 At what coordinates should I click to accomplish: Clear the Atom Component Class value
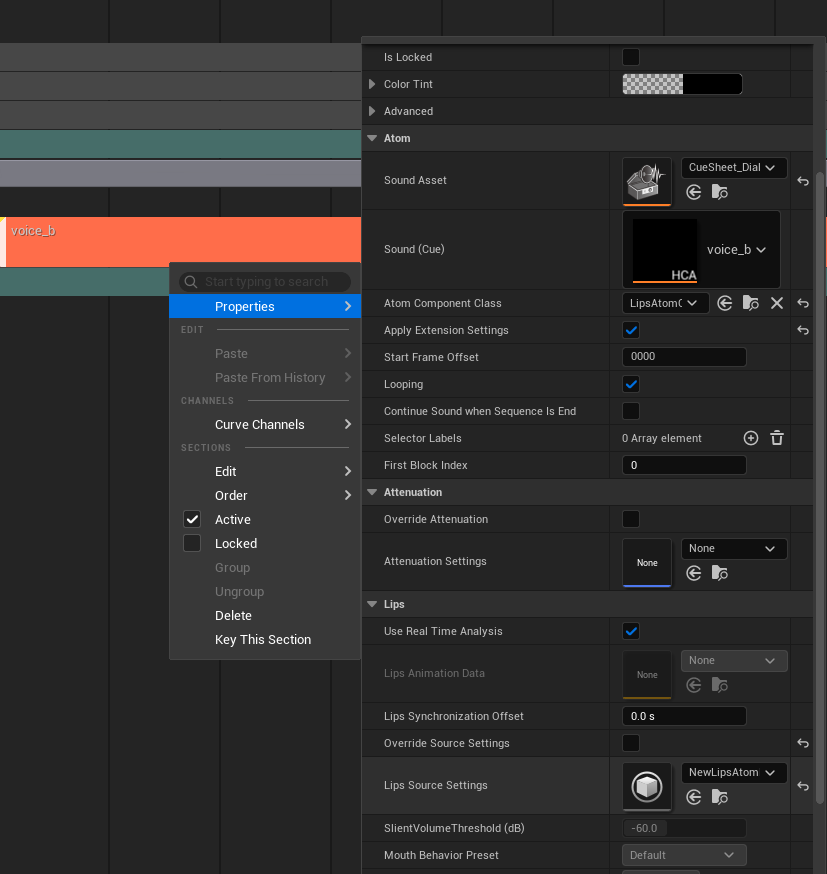tap(776, 303)
